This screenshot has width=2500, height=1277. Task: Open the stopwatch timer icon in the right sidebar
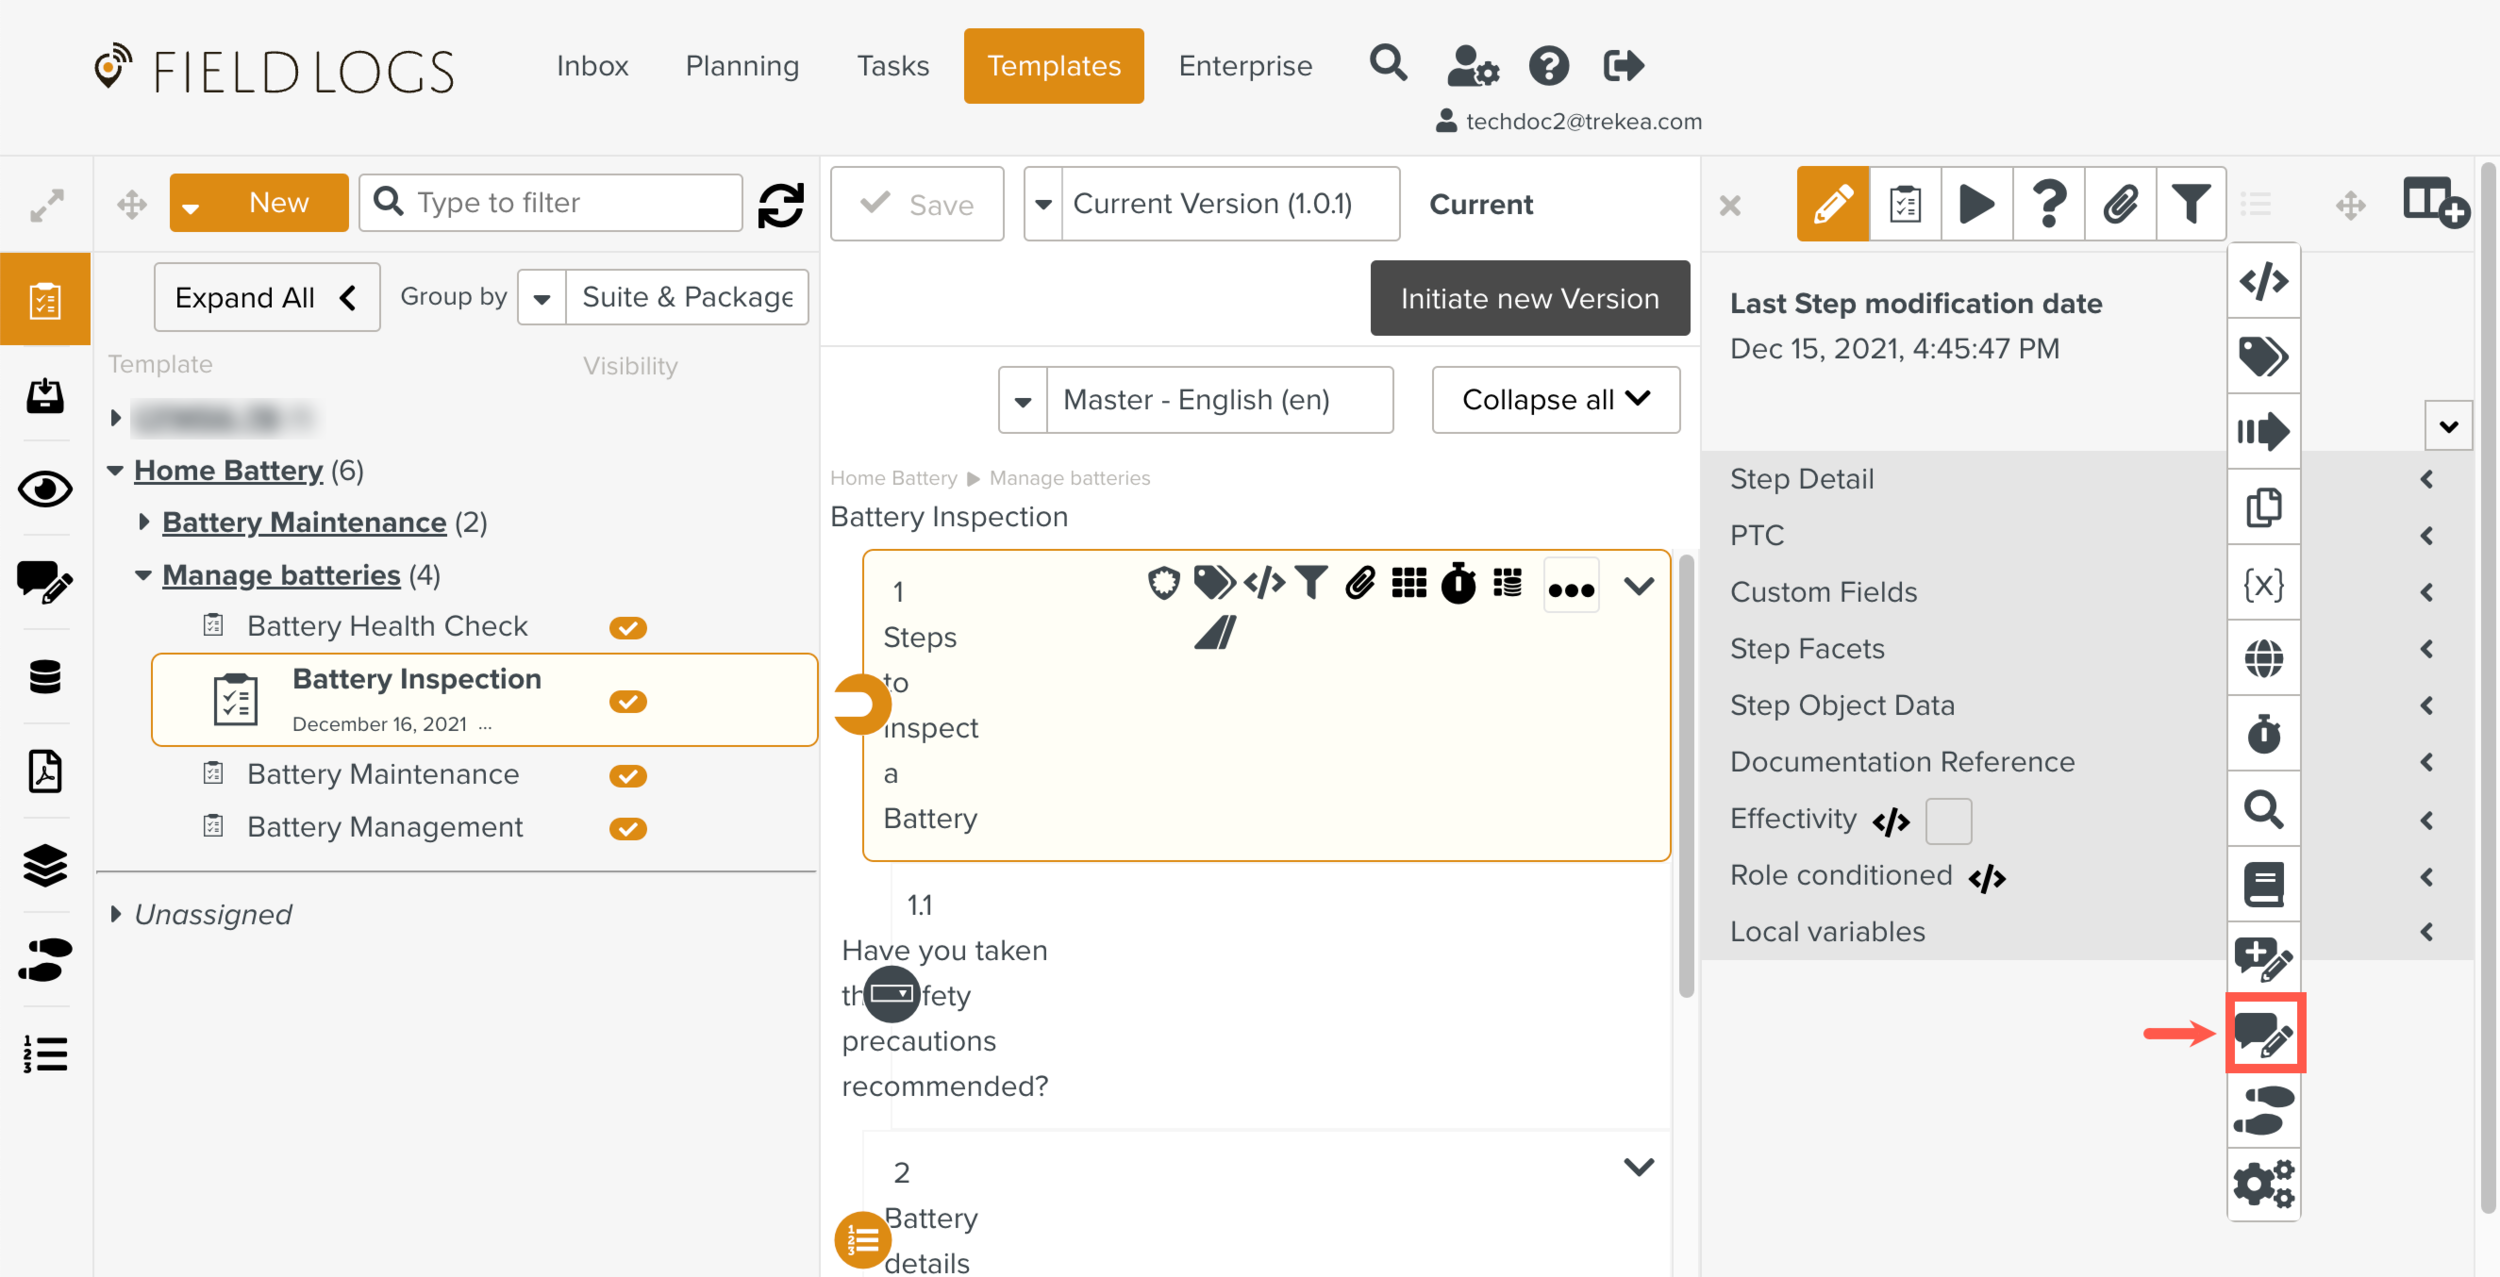pos(2263,734)
